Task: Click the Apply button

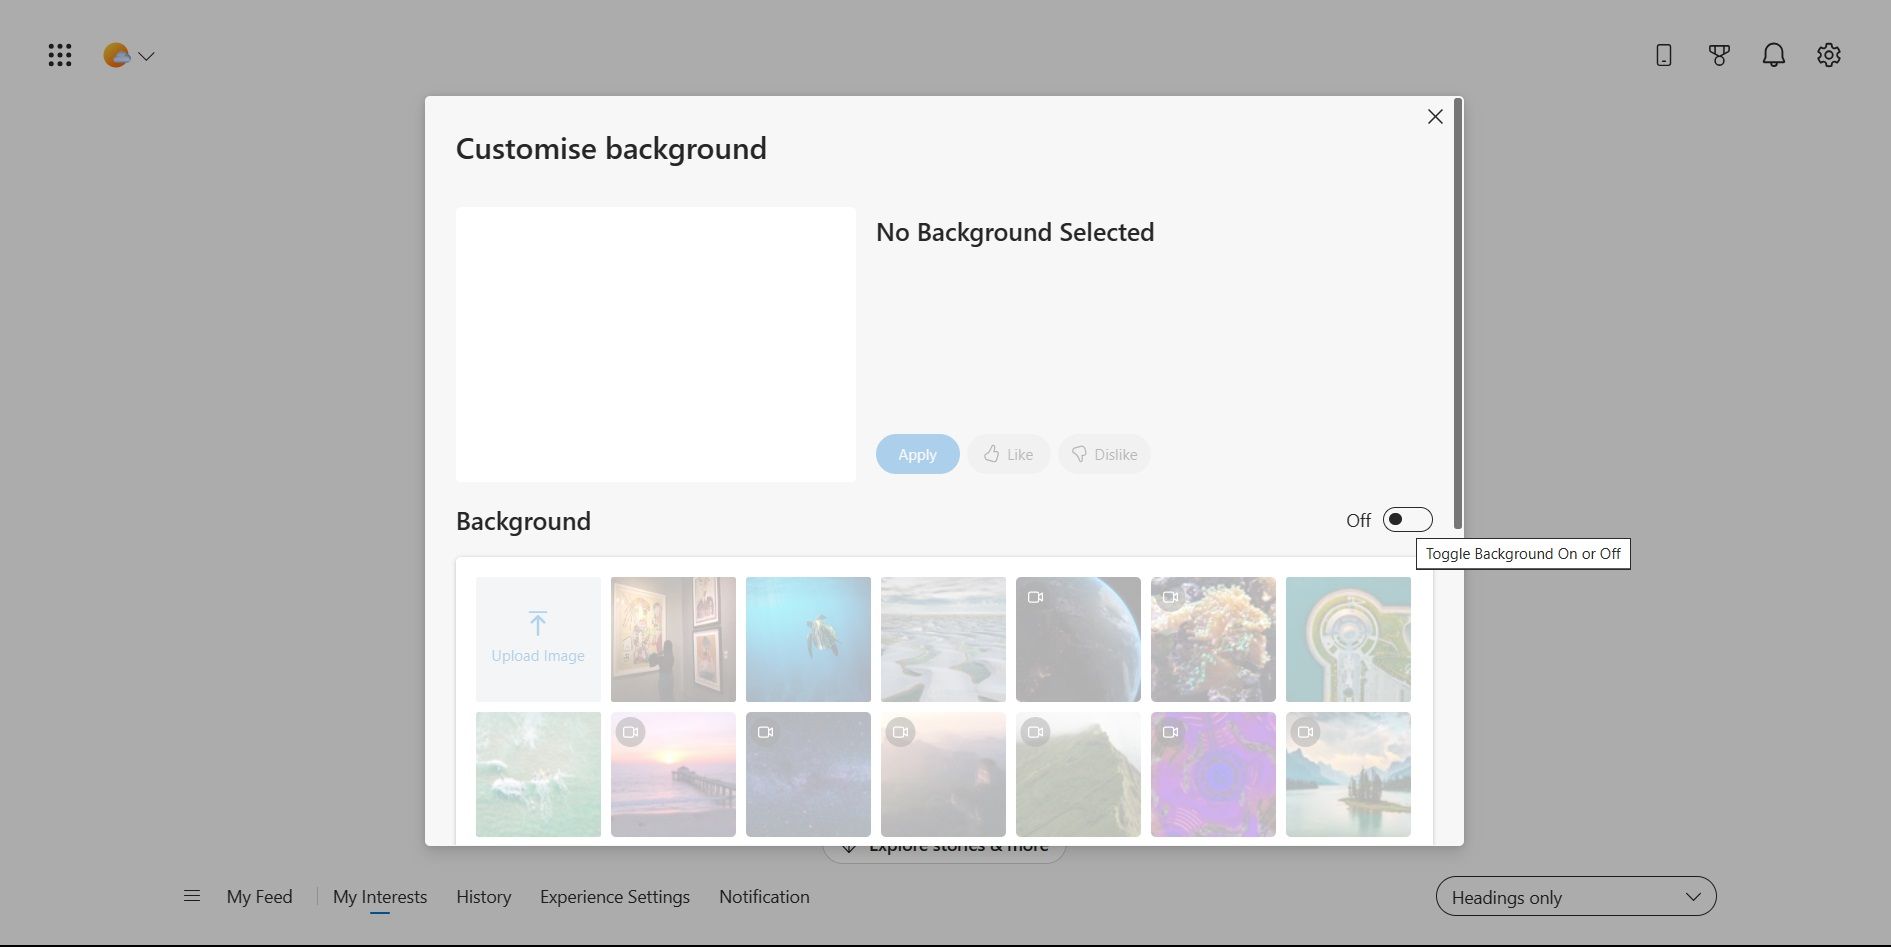Action: [x=917, y=454]
